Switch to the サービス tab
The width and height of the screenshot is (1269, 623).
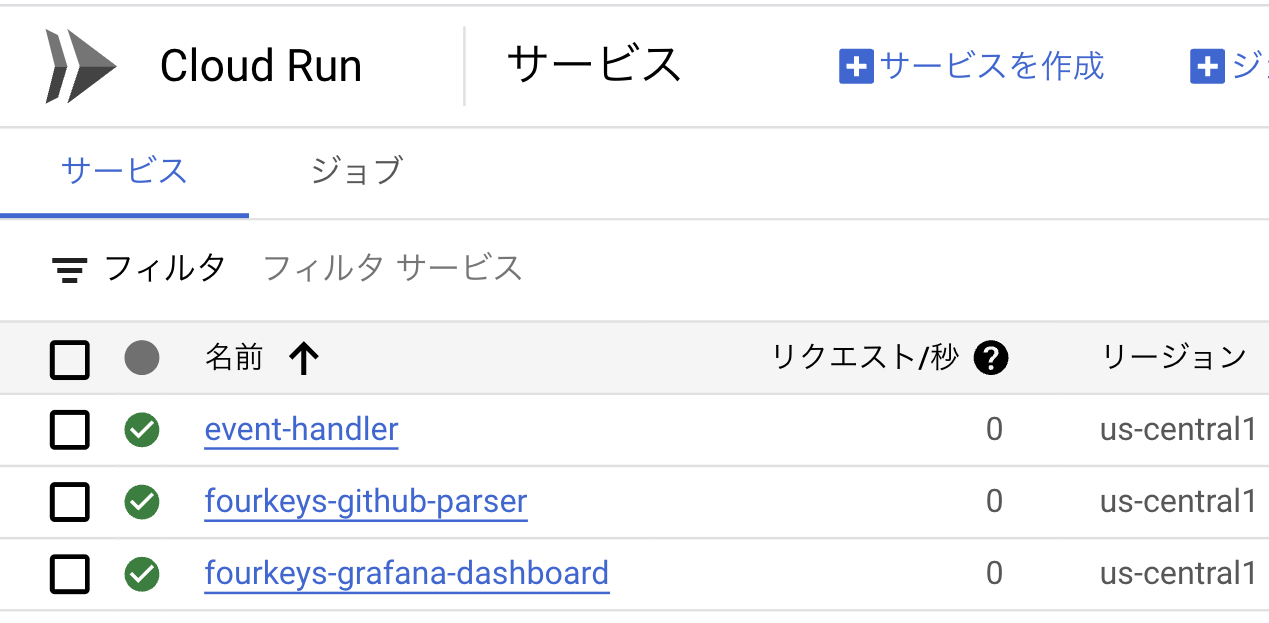click(124, 171)
